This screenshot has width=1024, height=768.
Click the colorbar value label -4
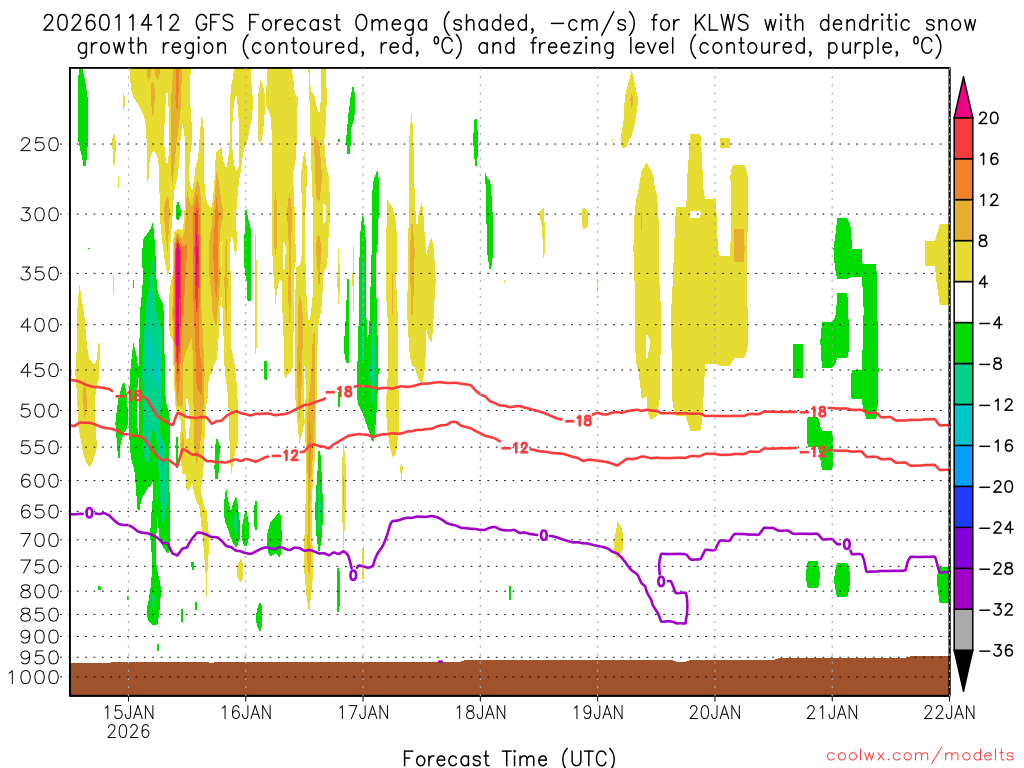click(990, 323)
